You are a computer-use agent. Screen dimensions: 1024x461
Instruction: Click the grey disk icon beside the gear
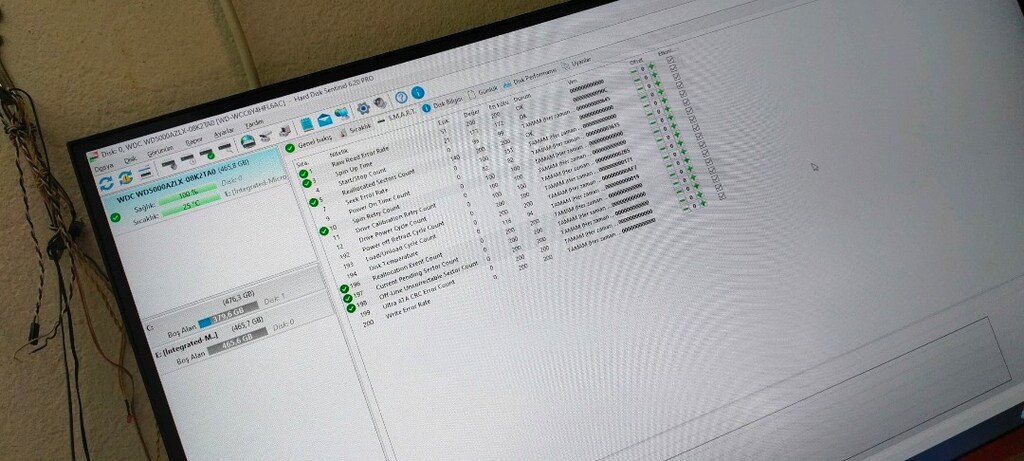coord(379,103)
